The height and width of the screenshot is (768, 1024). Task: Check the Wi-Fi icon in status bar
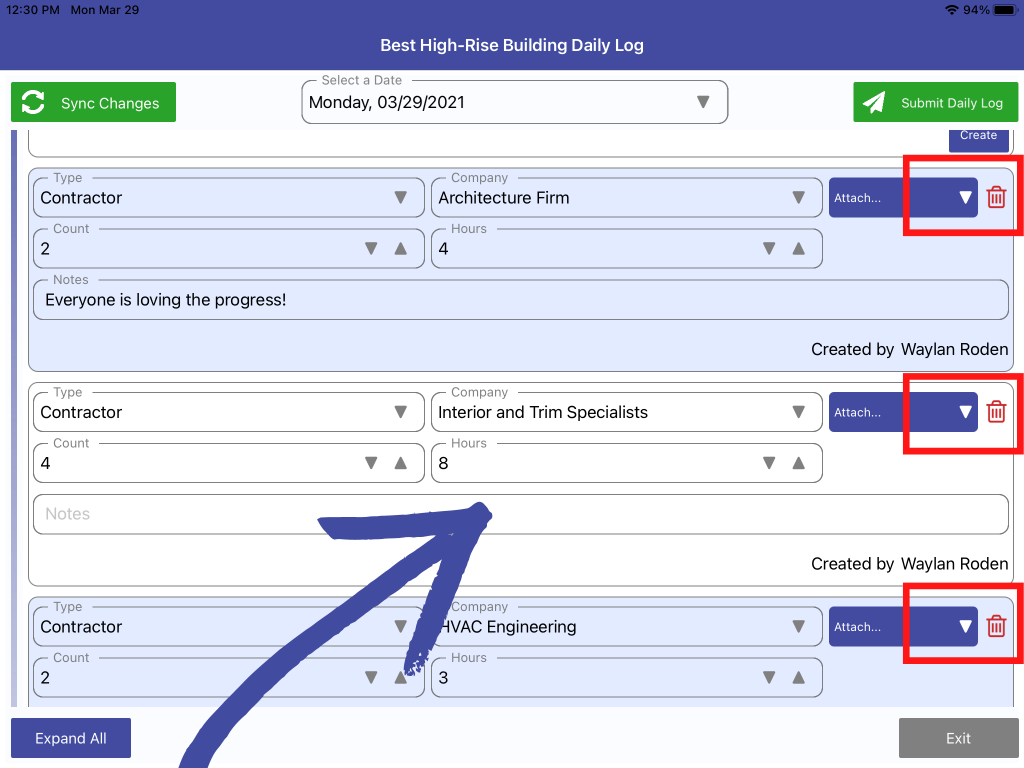coord(952,10)
